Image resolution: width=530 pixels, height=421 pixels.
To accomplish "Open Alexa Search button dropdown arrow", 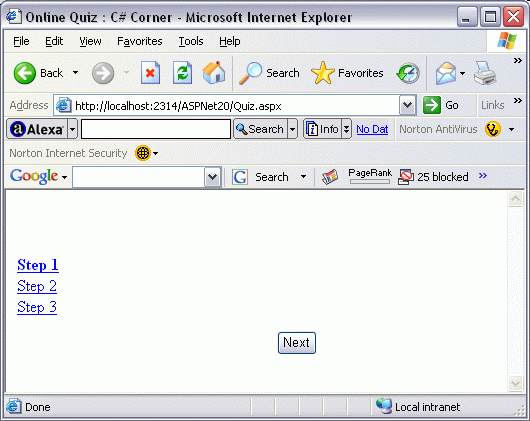I will point(292,129).
